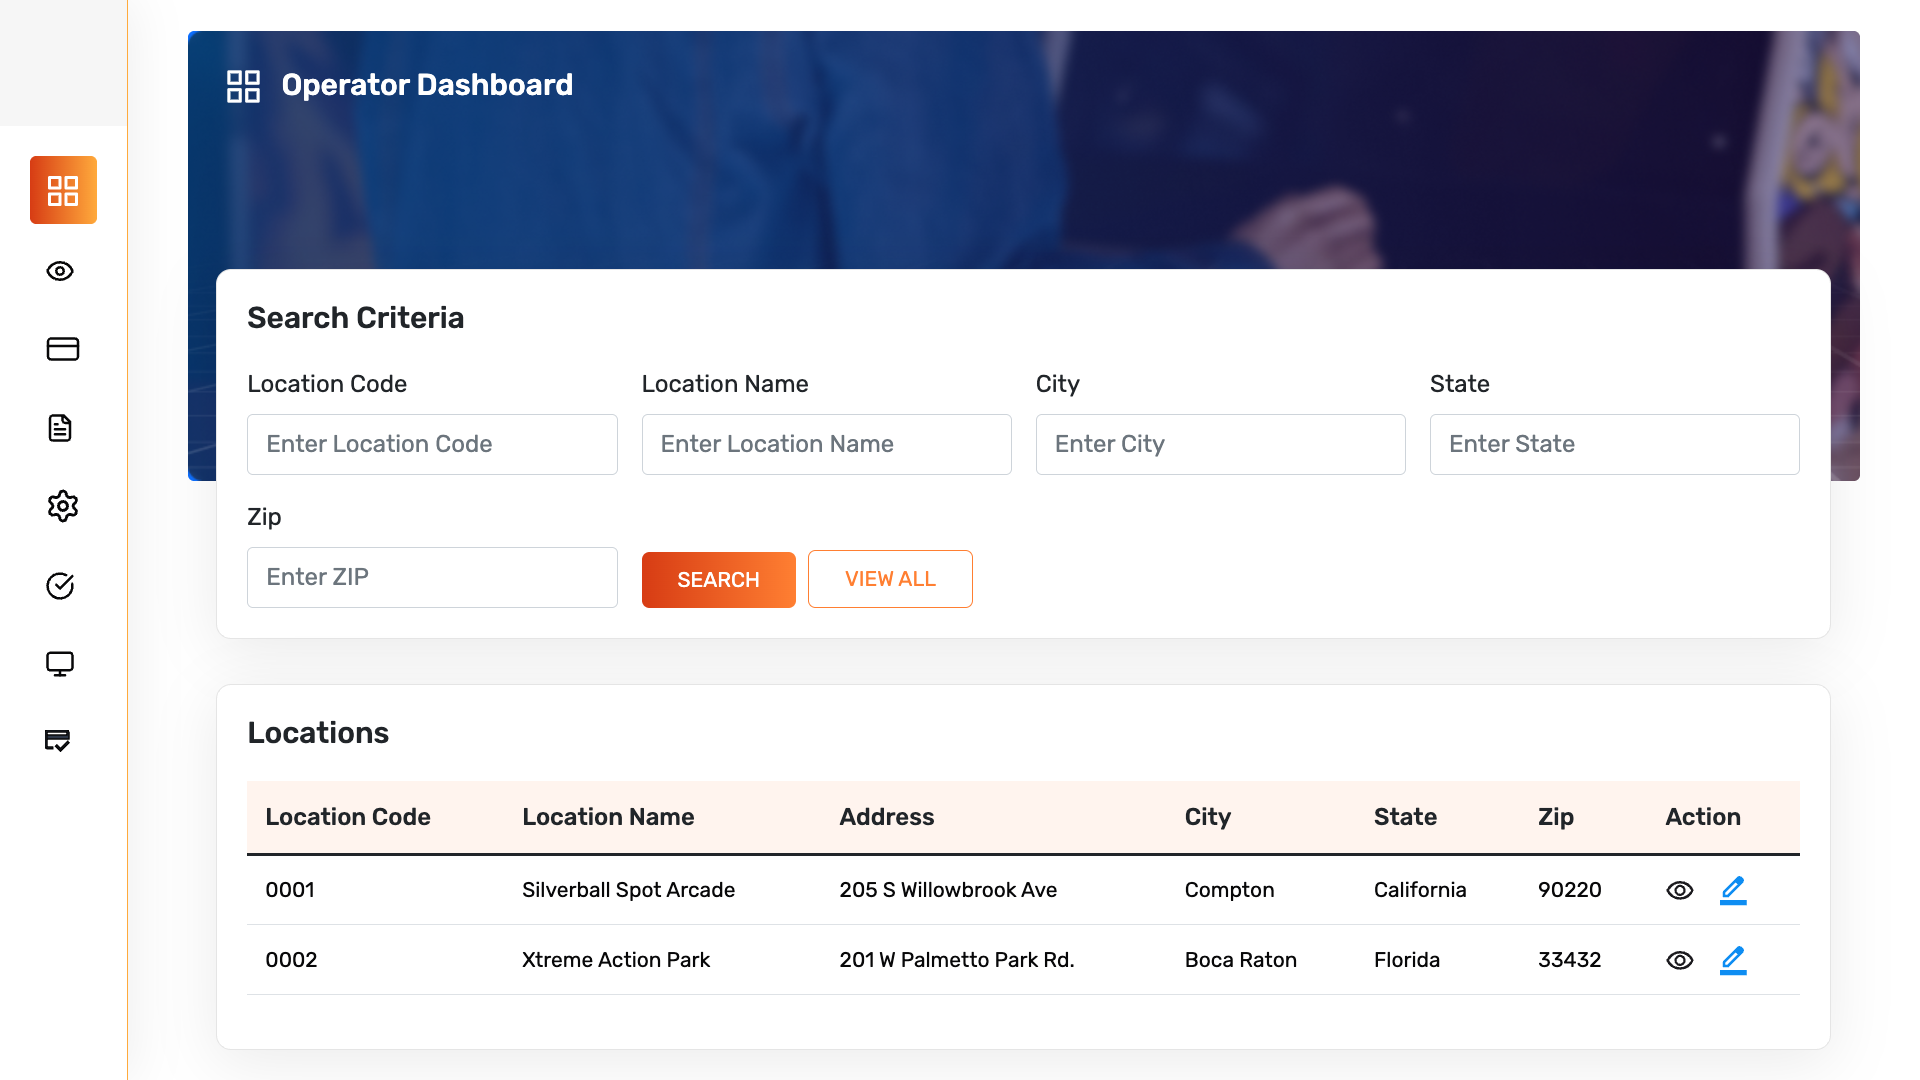Click the circled checkmark sidebar icon
1920x1080 pixels.
click(x=60, y=586)
